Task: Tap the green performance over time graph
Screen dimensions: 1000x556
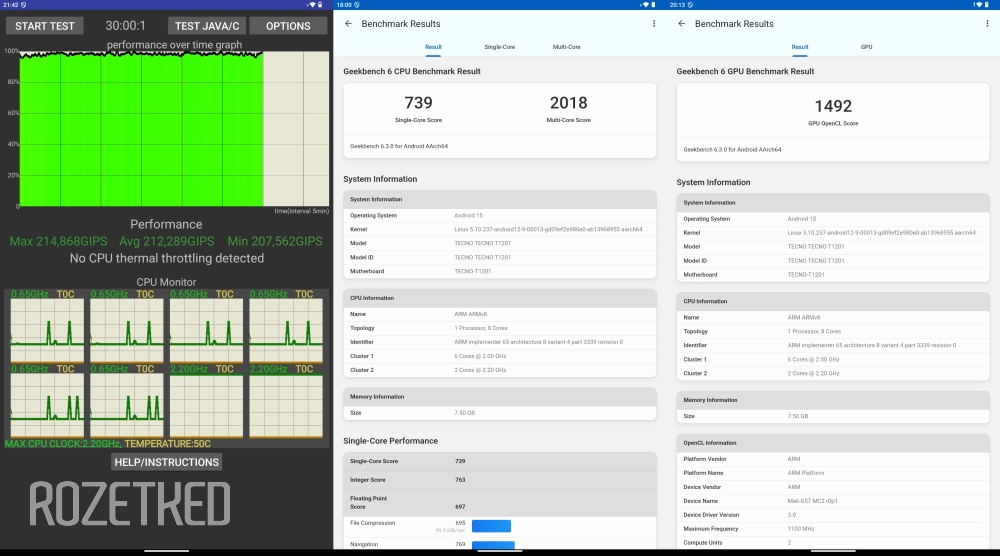Action: [141, 130]
